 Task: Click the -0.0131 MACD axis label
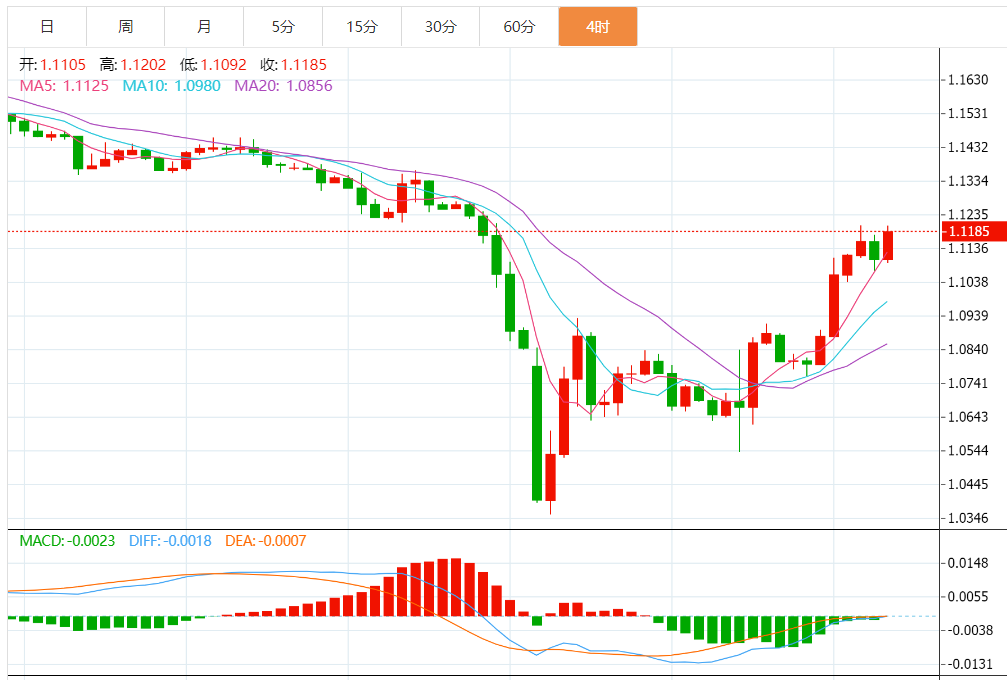tap(968, 664)
